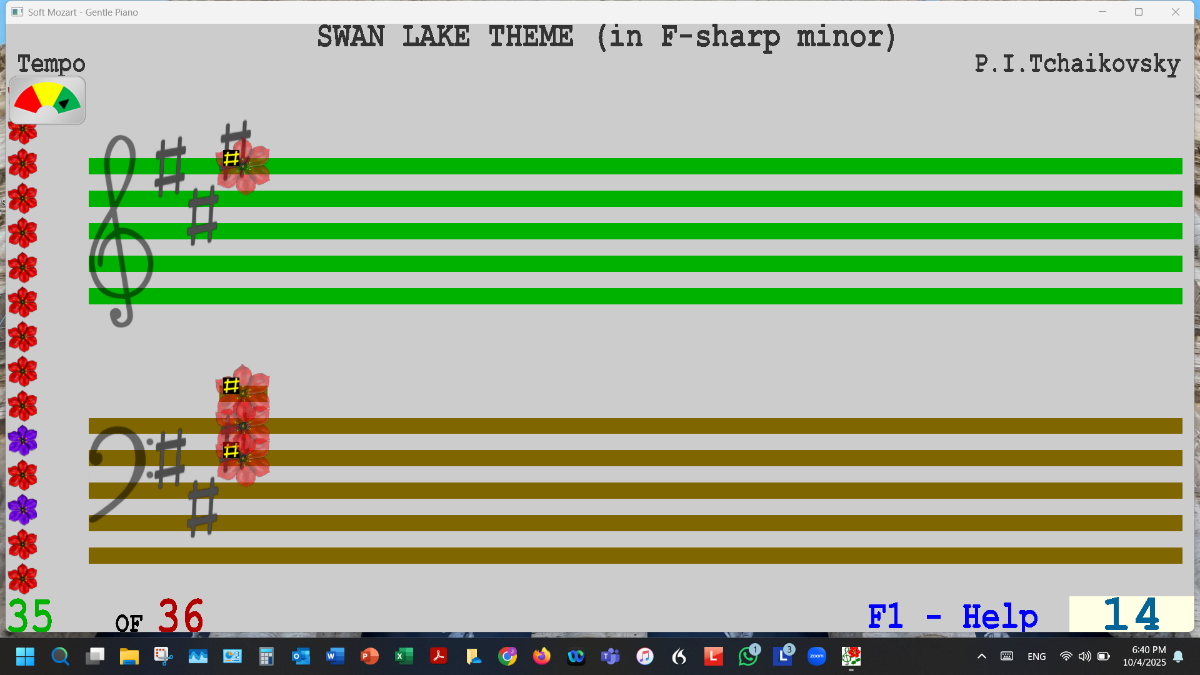The image size is (1200, 675).
Task: Launch Excel from the taskbar
Action: pos(404,656)
